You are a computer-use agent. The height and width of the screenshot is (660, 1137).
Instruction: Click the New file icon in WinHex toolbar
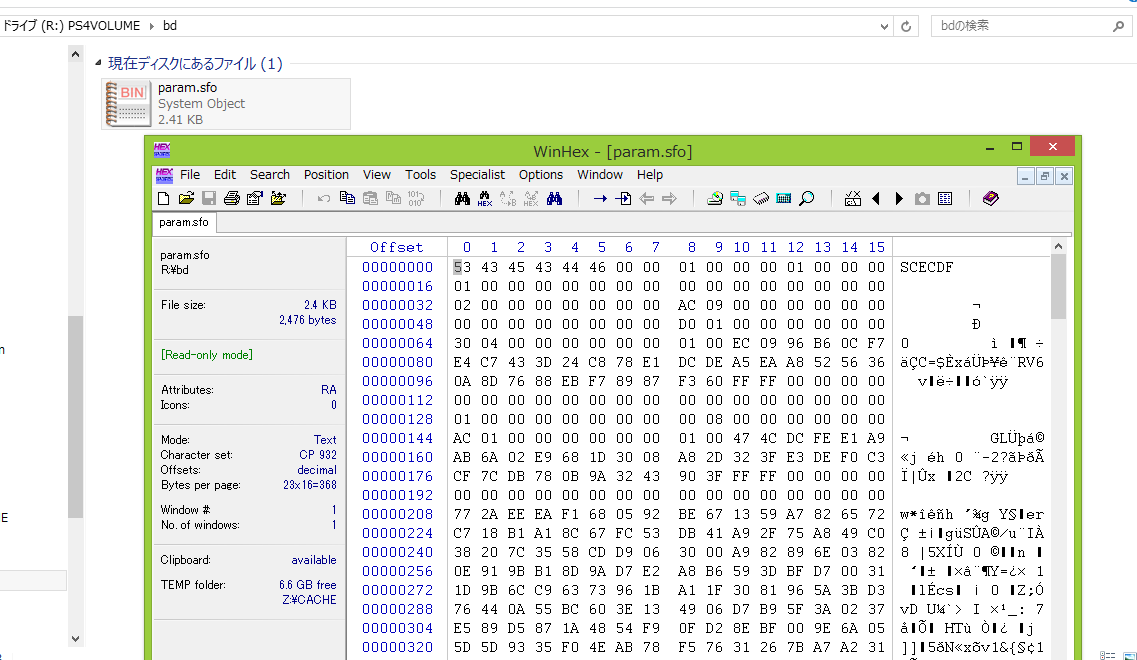(163, 199)
